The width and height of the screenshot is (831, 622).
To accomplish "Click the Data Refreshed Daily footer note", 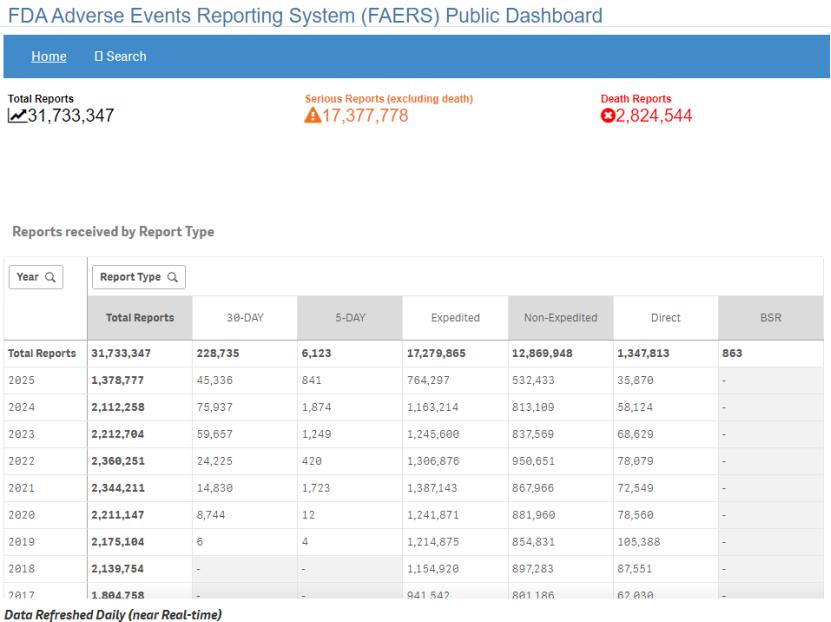I will point(113,615).
